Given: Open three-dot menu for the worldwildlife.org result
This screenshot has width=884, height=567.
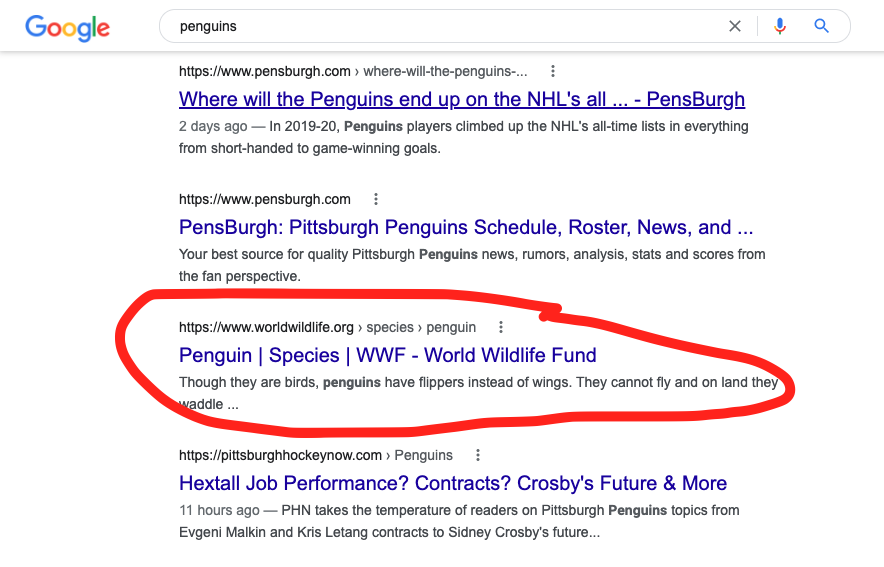Looking at the screenshot, I should pos(501,327).
